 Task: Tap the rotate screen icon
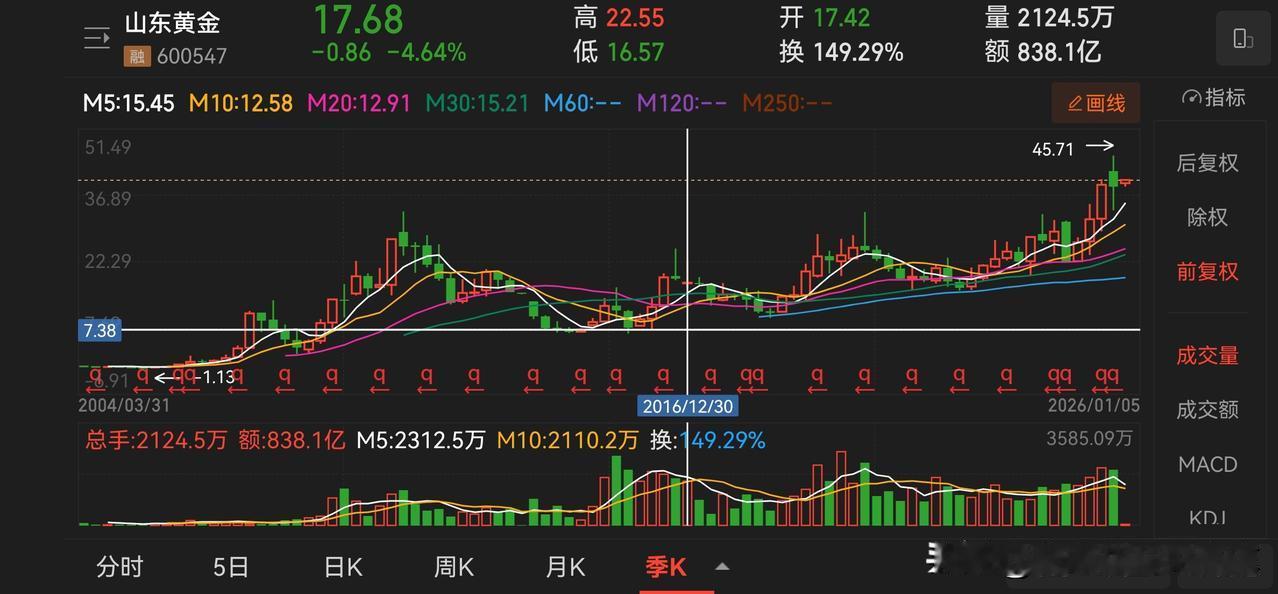(x=1242, y=39)
